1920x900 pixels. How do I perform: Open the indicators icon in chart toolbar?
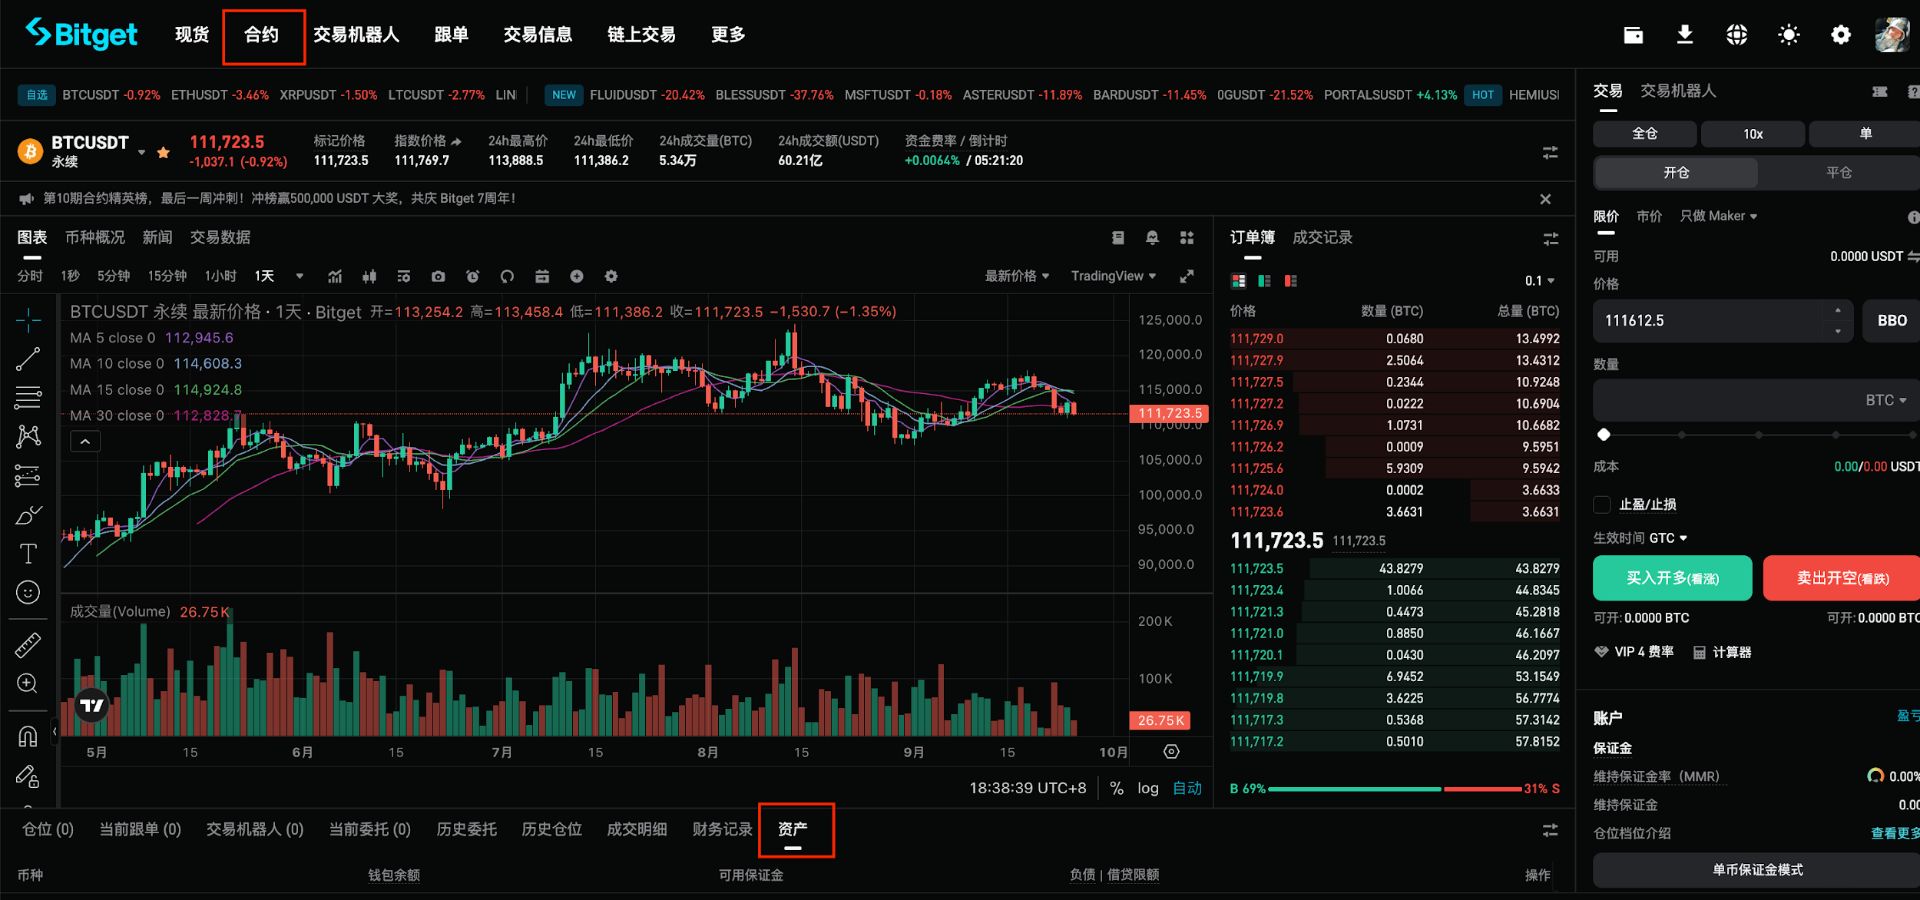click(x=335, y=276)
